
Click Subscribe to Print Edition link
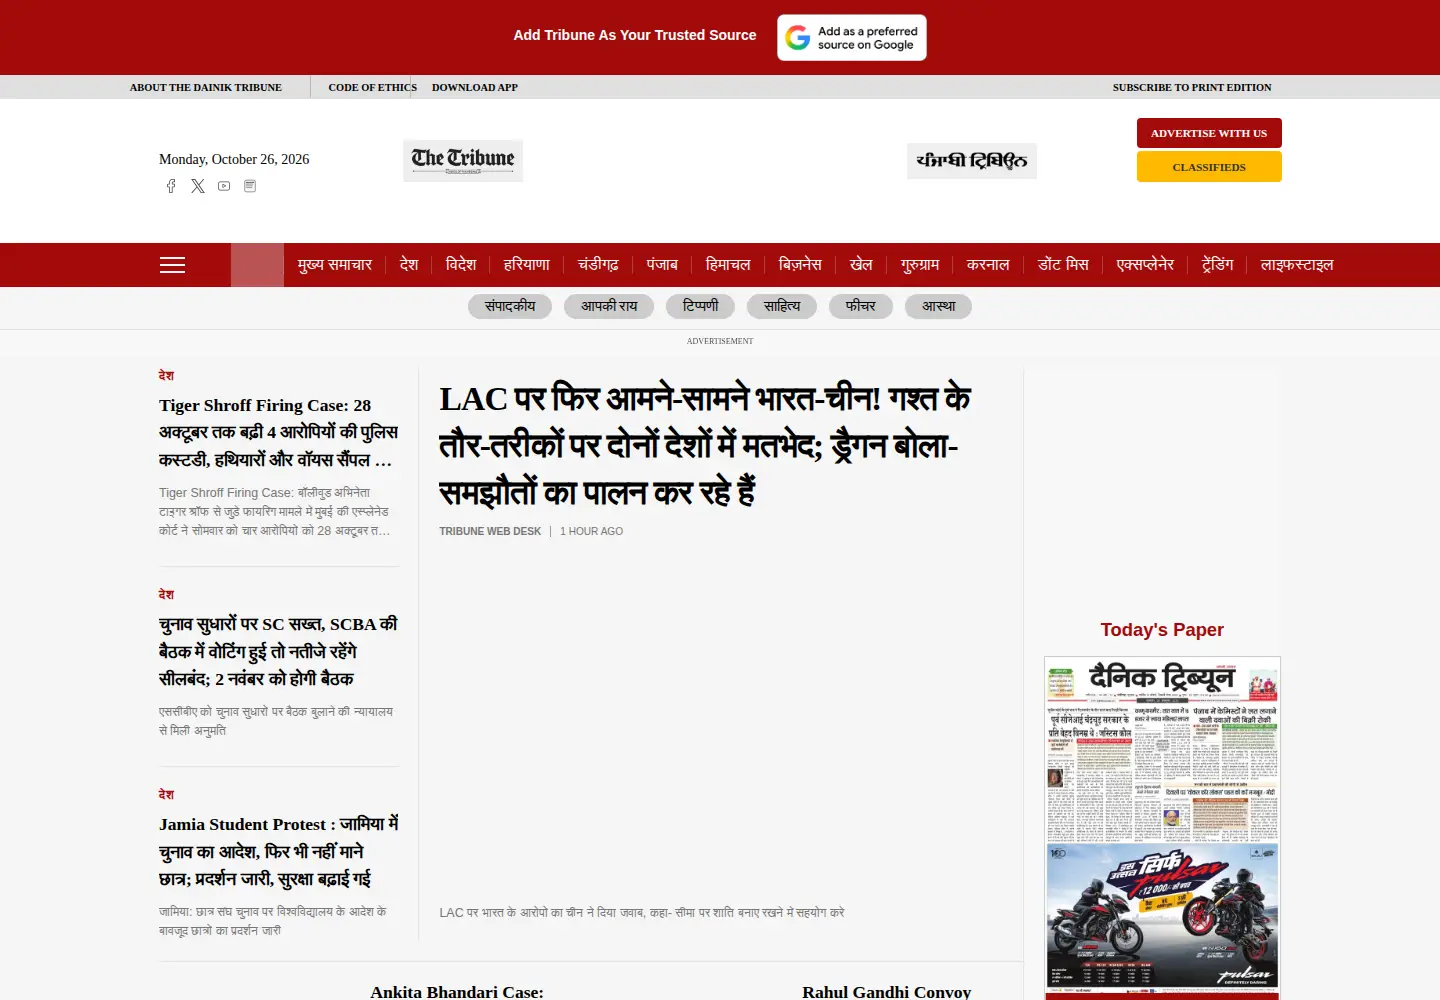click(1192, 87)
